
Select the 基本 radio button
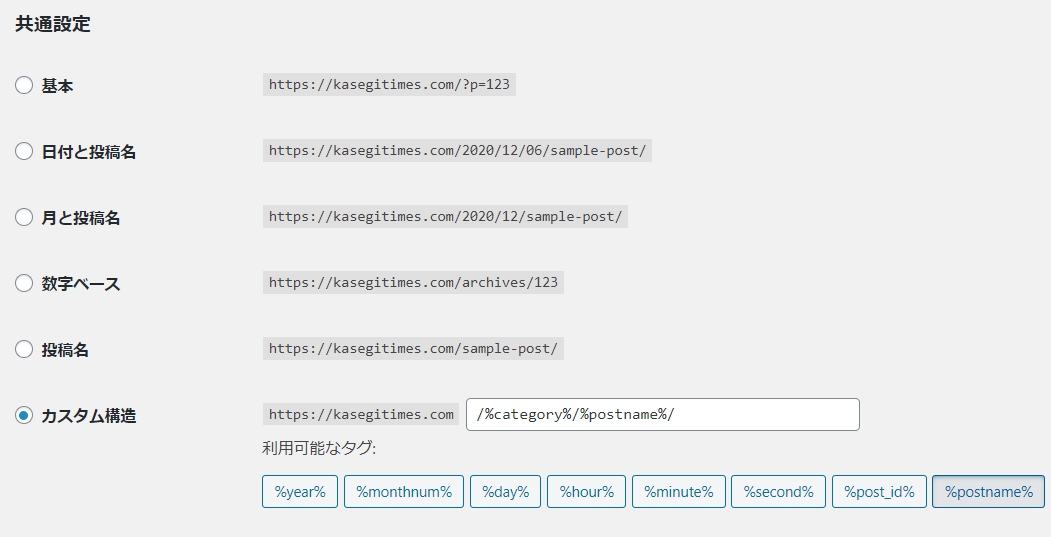pos(24,85)
